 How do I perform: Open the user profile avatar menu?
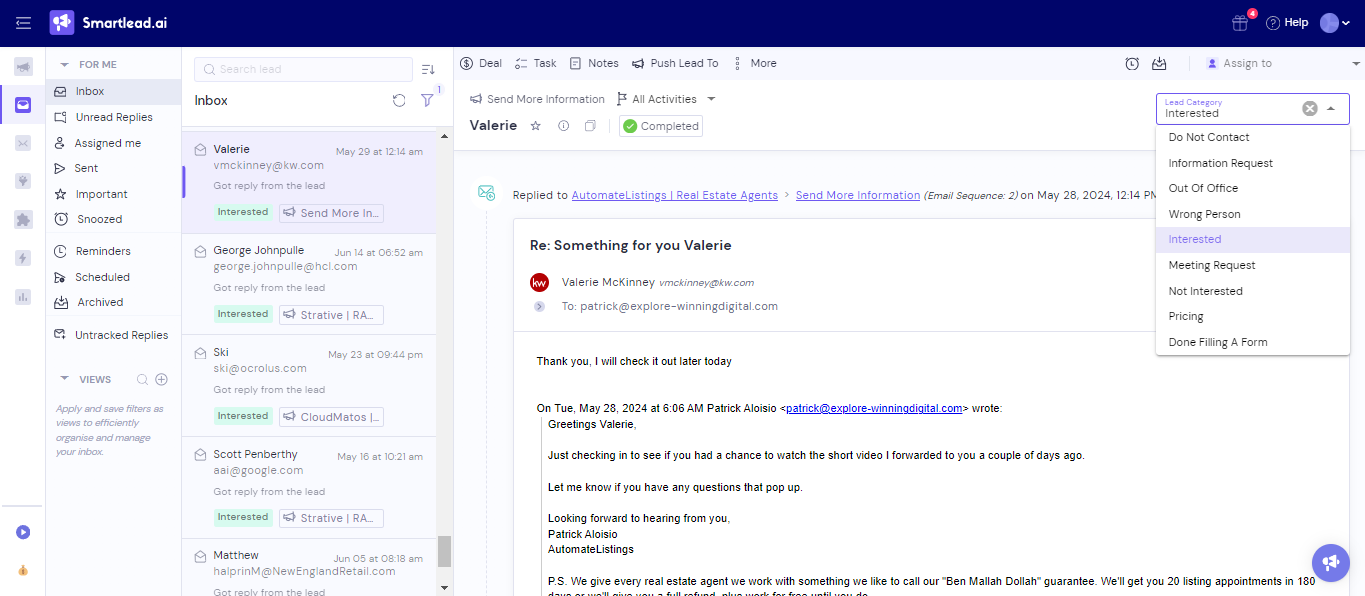[1335, 23]
